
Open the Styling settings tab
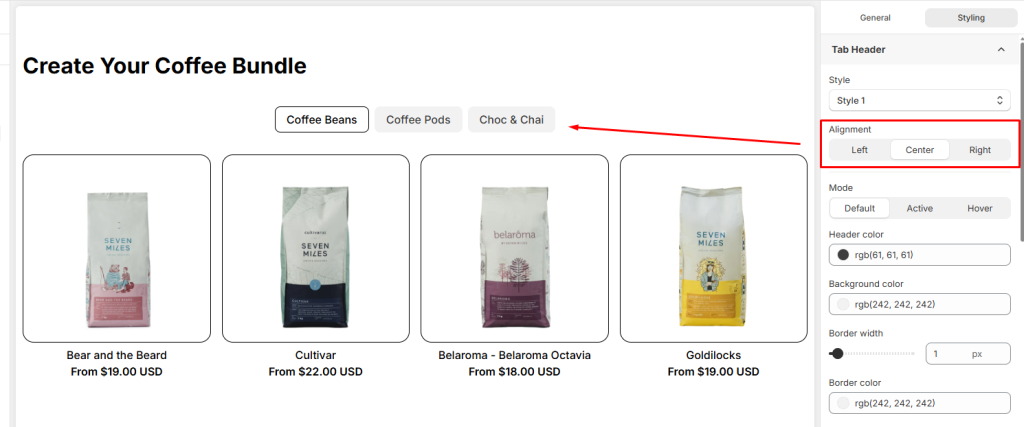point(971,18)
